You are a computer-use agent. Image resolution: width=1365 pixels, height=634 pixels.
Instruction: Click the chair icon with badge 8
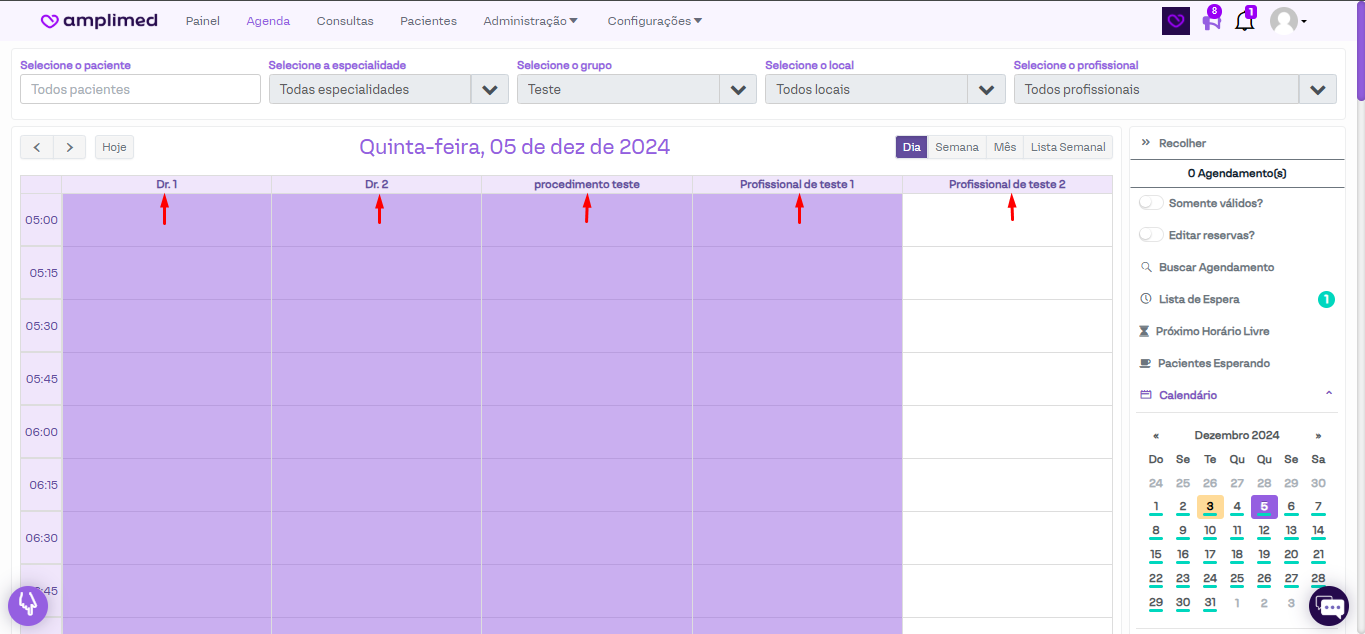(1211, 21)
